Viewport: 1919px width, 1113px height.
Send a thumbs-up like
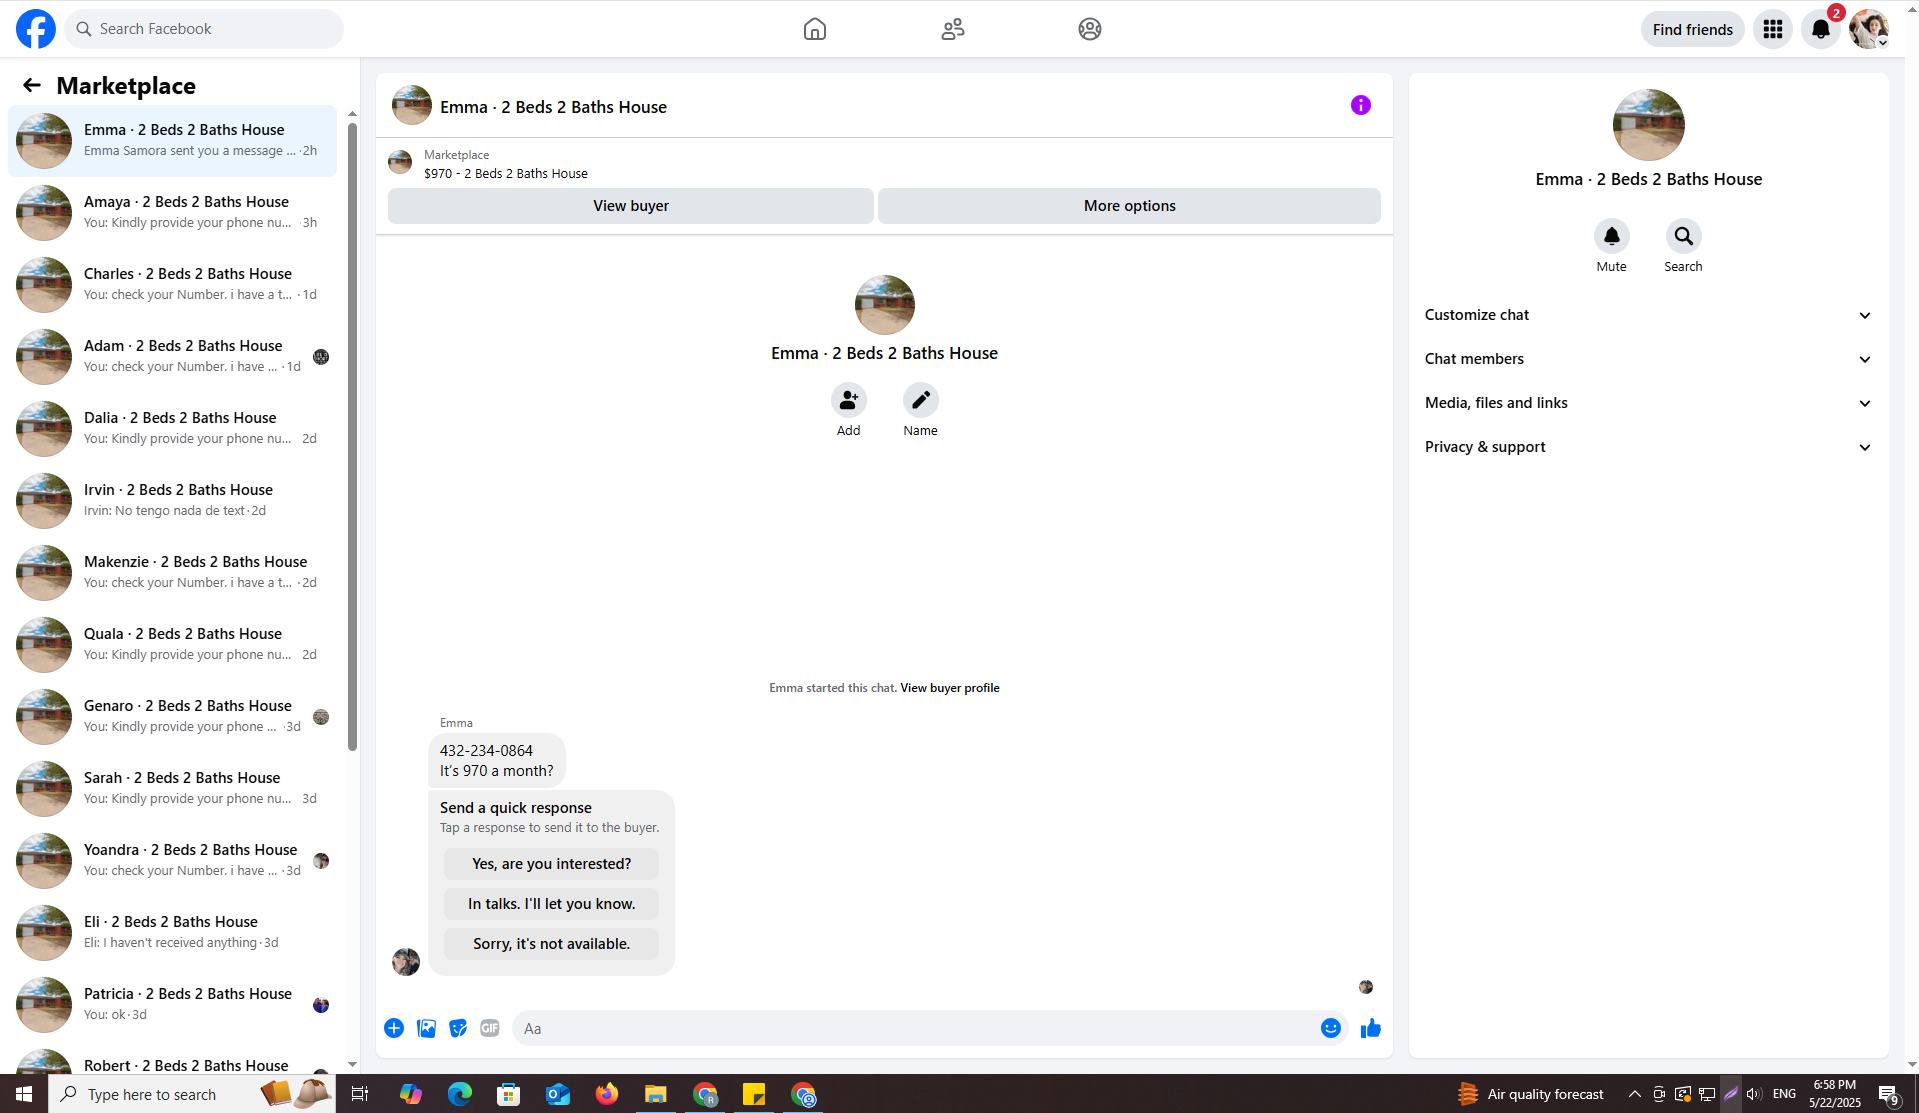pyautogui.click(x=1371, y=1028)
